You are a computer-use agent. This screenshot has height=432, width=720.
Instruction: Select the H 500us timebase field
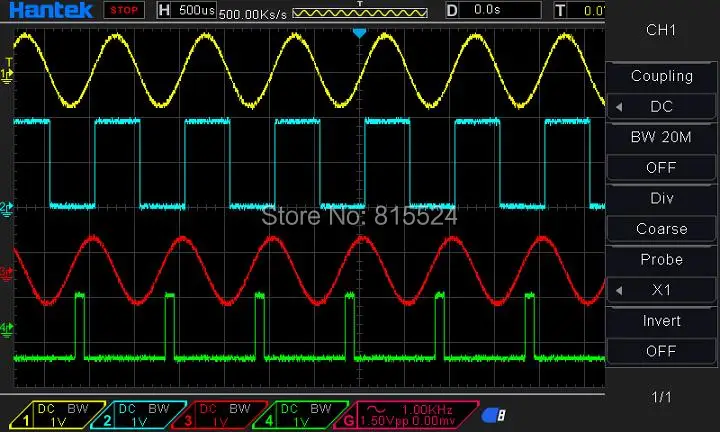pos(186,10)
